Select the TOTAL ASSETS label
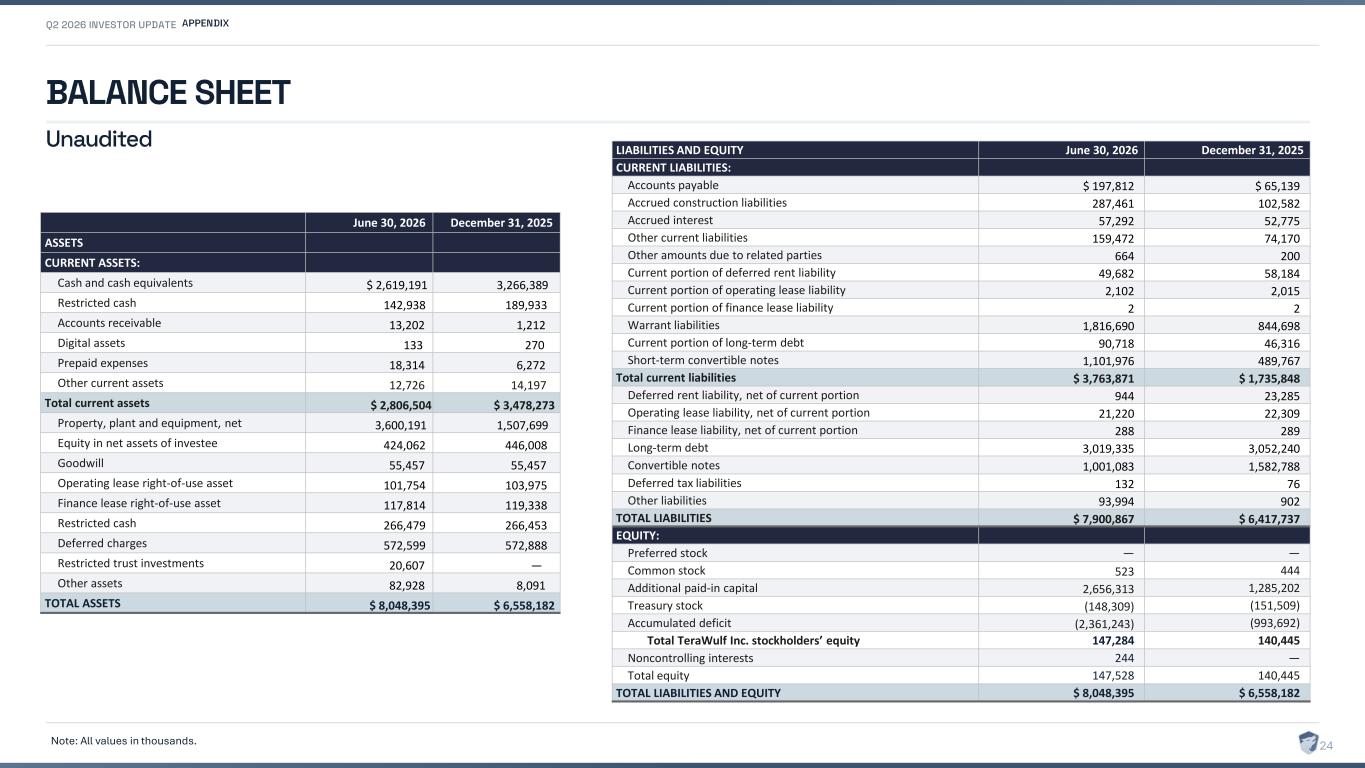 coord(82,603)
